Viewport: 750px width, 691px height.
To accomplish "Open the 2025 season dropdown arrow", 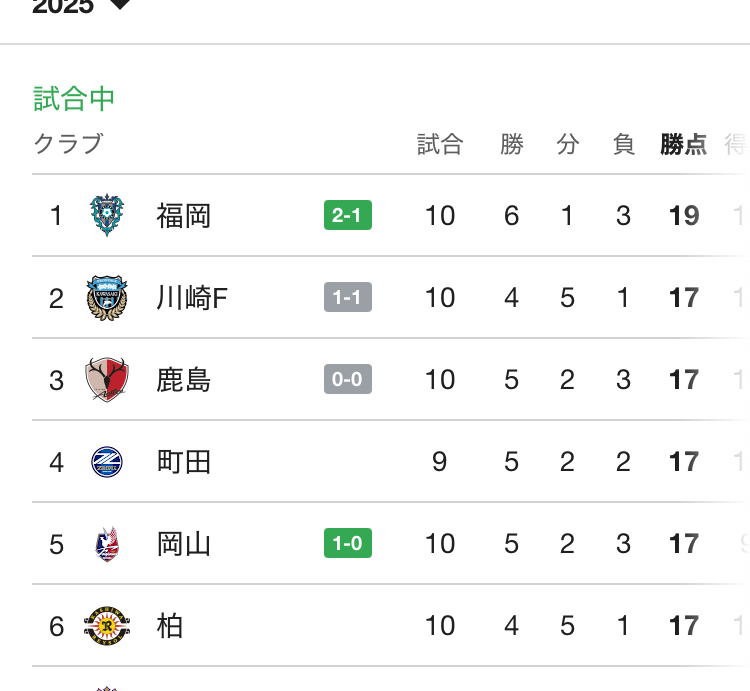I will (x=120, y=5).
